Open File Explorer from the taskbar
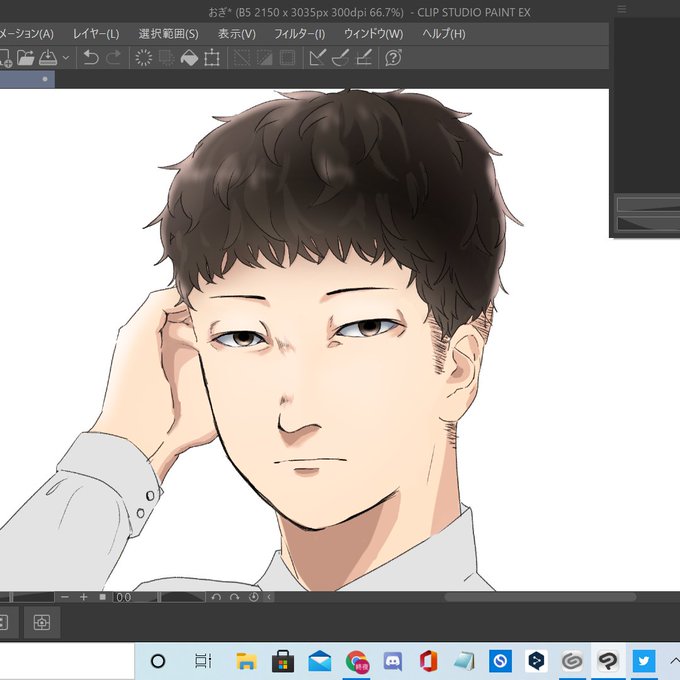Screen dimensions: 680x680 pyautogui.click(x=246, y=661)
